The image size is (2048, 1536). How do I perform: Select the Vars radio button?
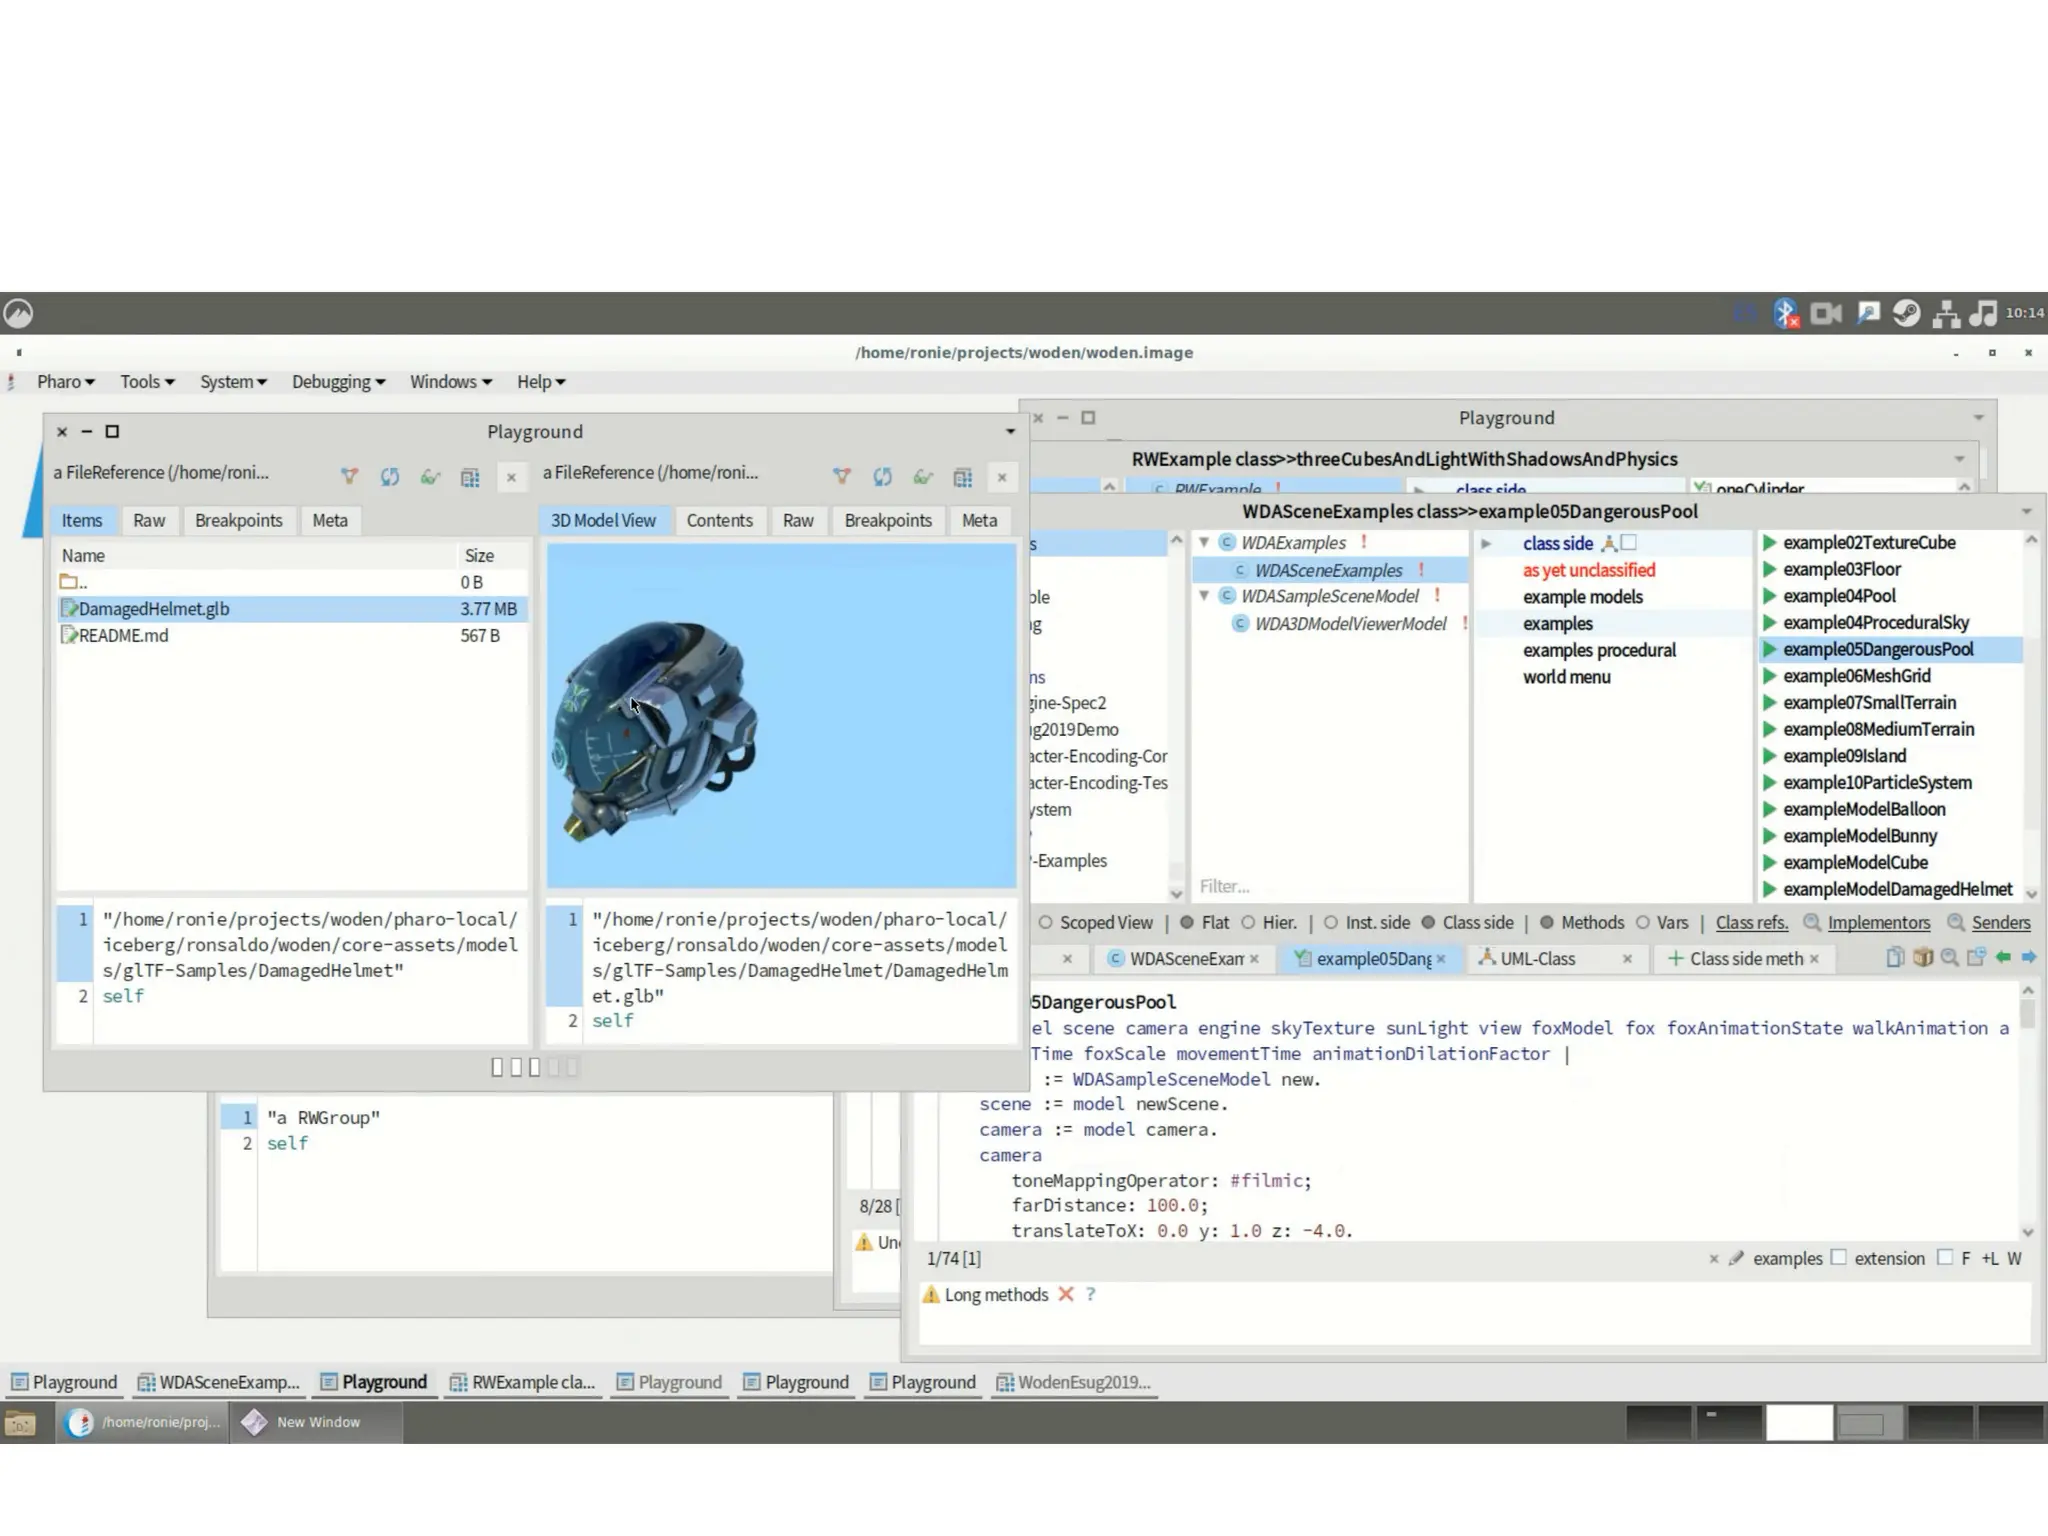1642,923
